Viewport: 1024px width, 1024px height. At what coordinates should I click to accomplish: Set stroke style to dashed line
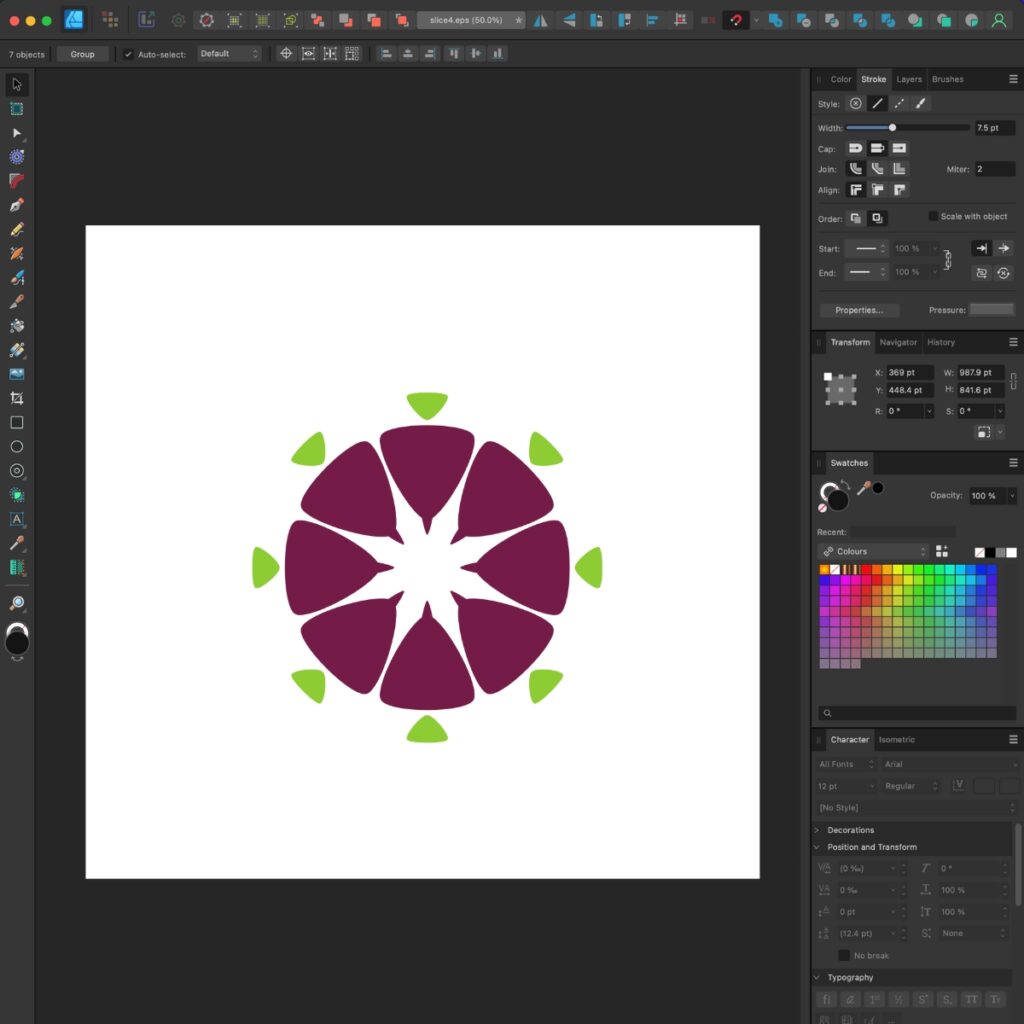pos(899,103)
